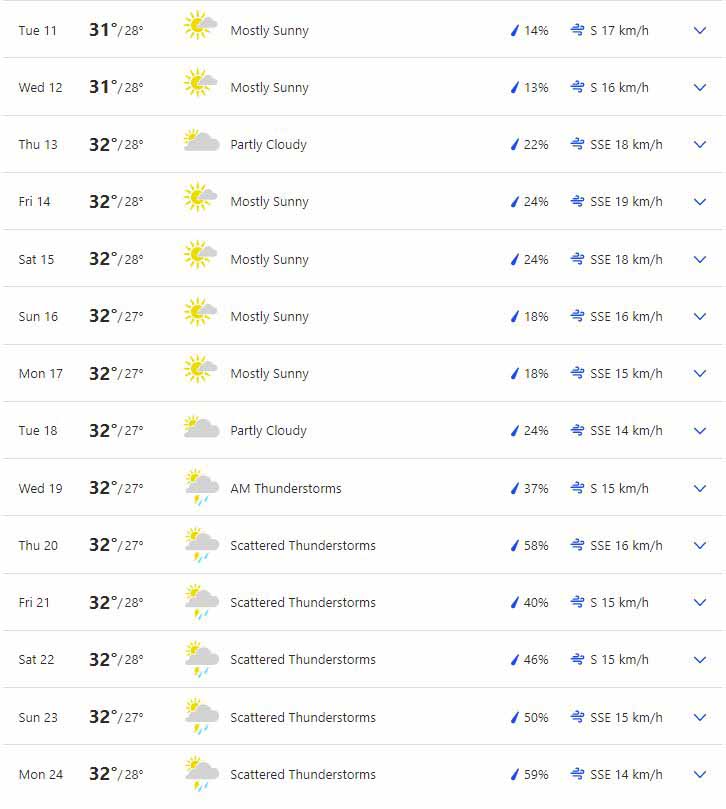
Task: Click the wind icon beside SSE 19 km/h
Action: pyautogui.click(x=577, y=201)
